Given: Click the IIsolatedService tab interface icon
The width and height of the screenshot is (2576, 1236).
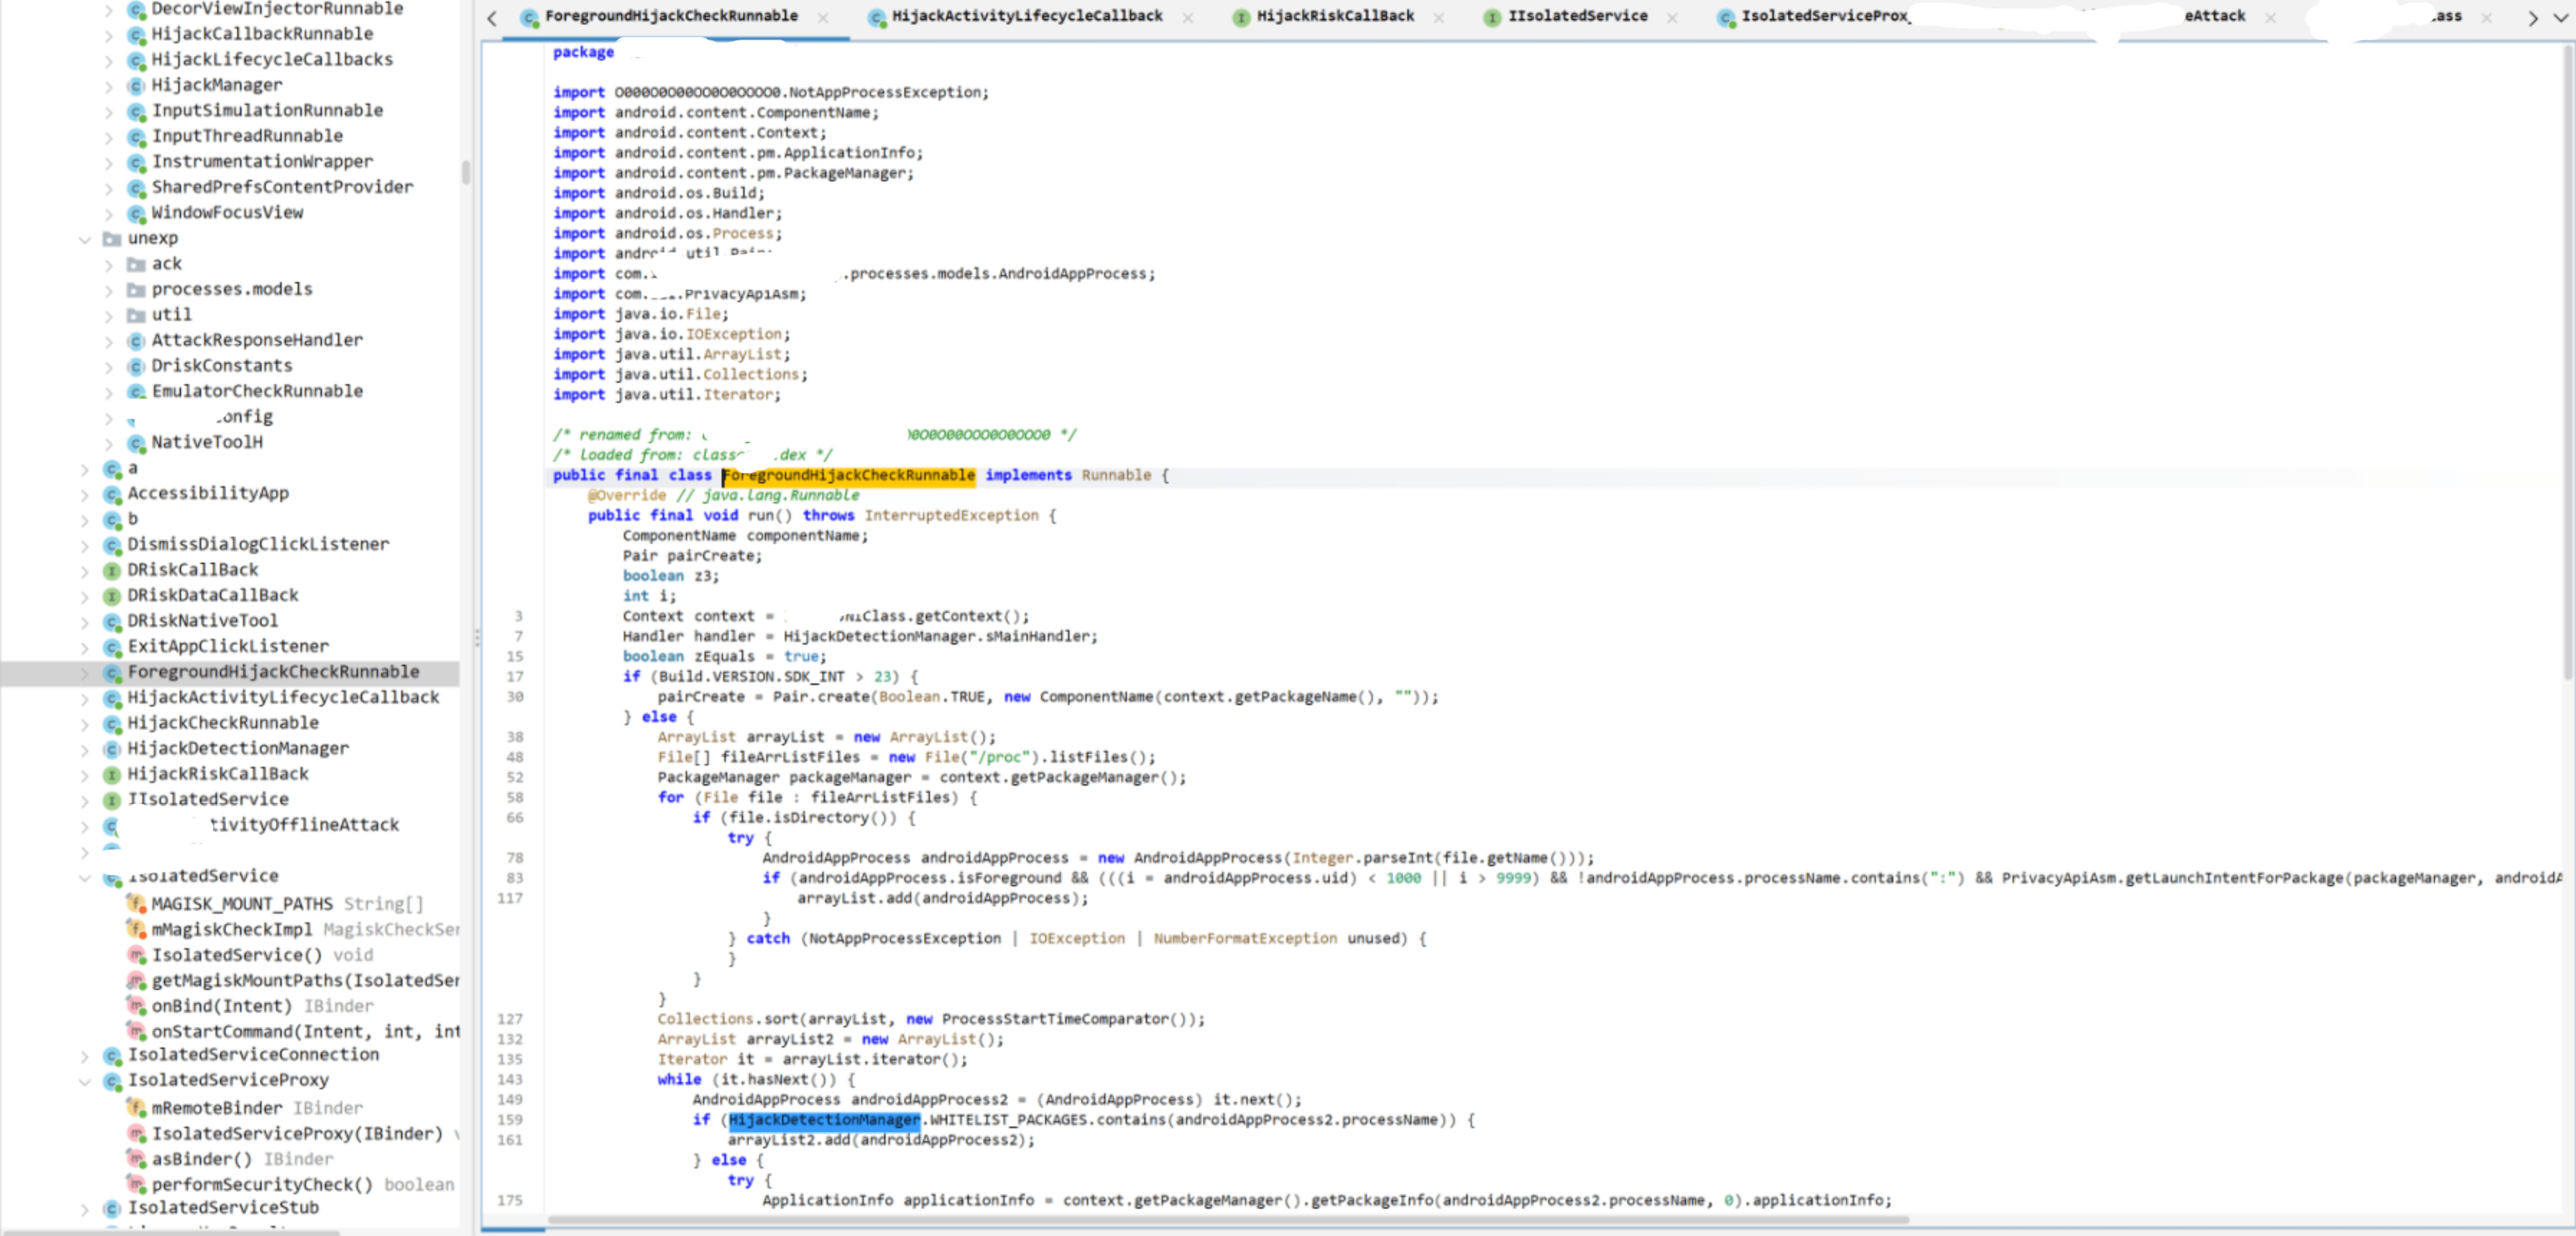Looking at the screenshot, I should pos(1491,17).
